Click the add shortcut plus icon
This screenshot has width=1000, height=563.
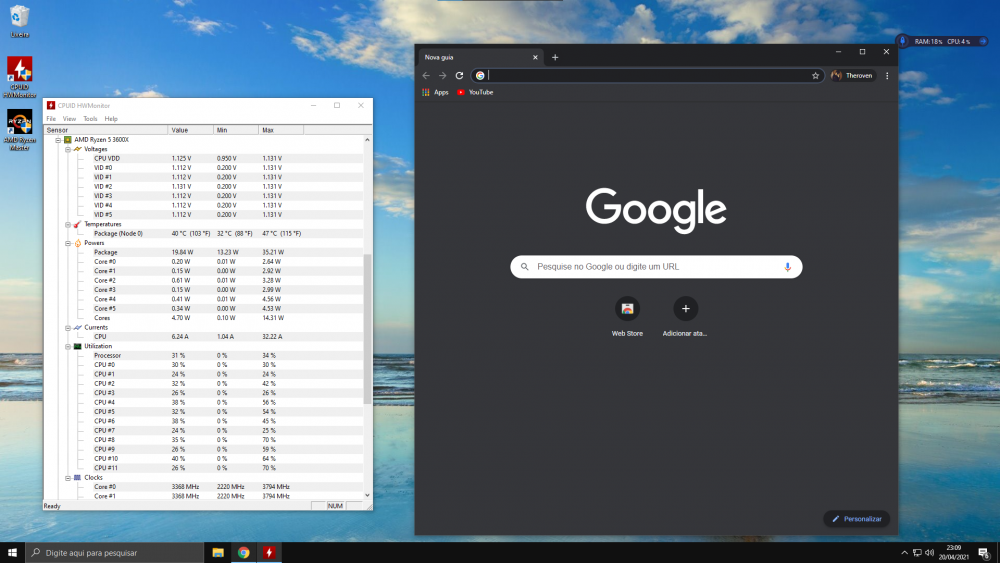(685, 308)
